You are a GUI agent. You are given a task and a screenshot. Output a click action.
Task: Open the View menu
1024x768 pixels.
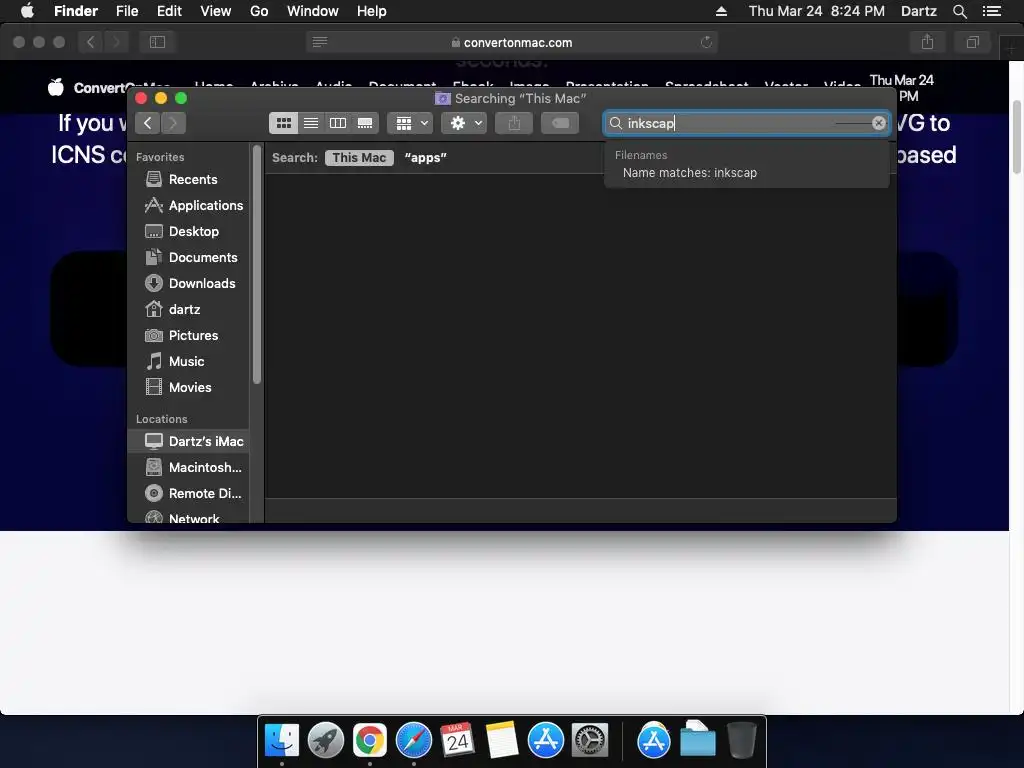(216, 11)
